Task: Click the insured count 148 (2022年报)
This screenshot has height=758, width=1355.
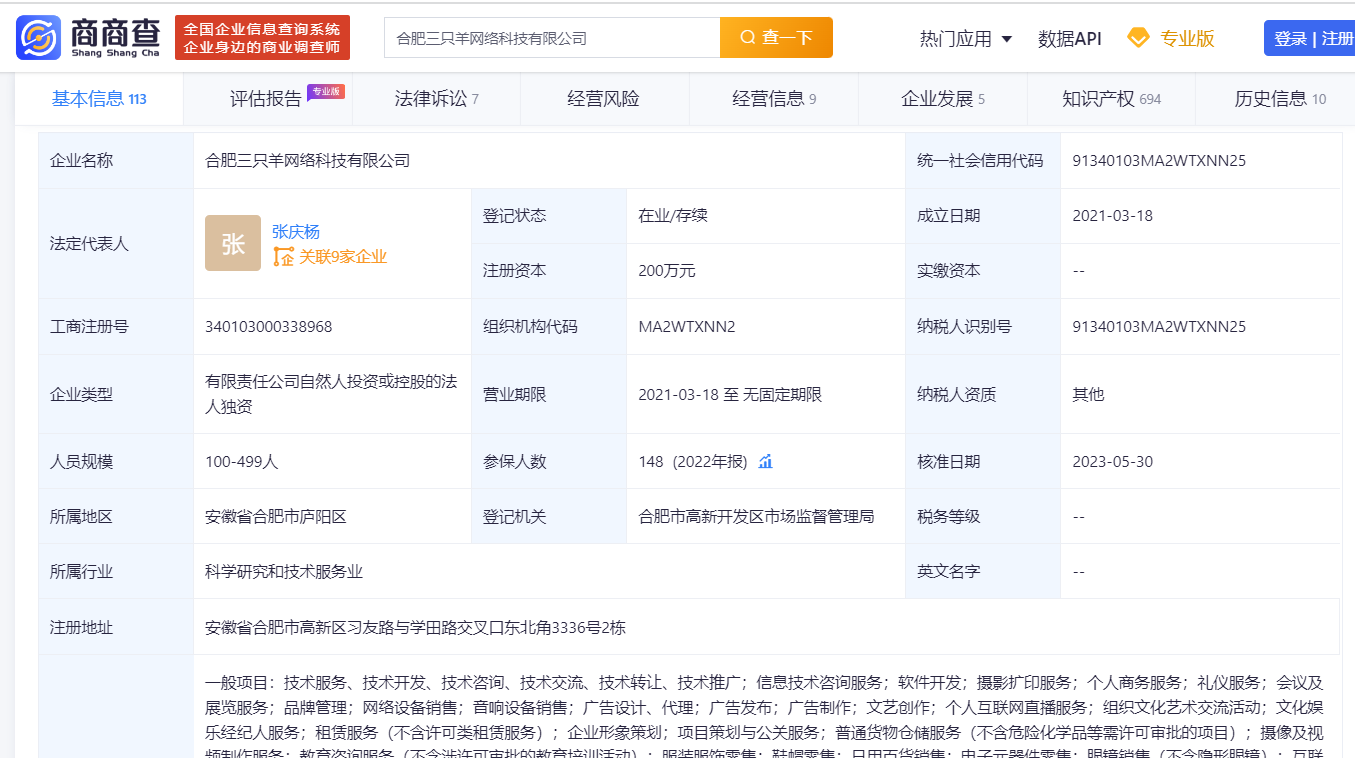Action: point(693,461)
